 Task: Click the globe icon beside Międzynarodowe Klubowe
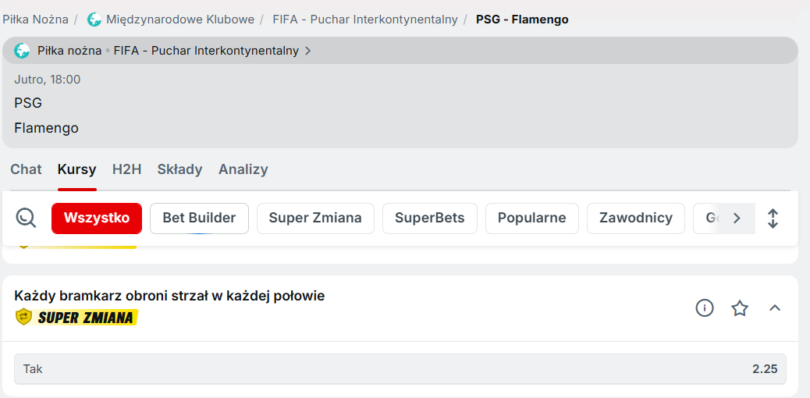[x=94, y=20]
